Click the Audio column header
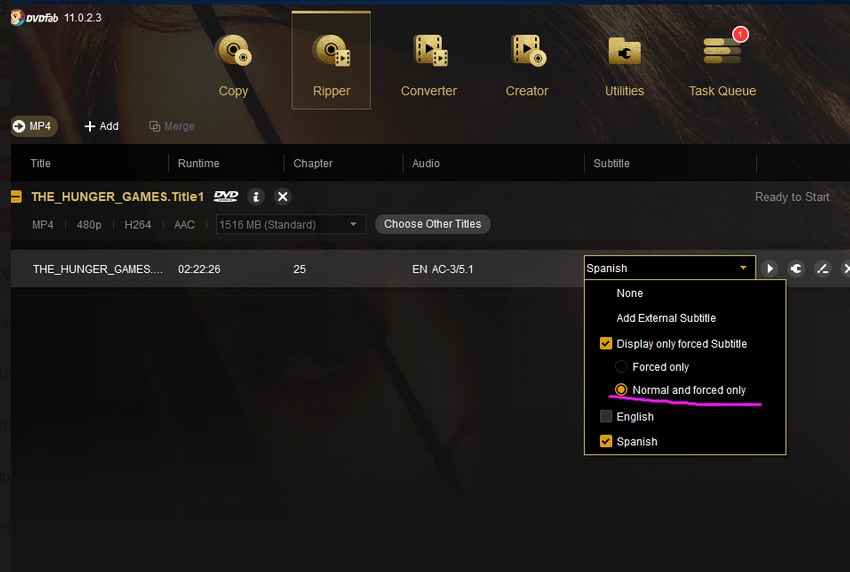Viewport: 850px width, 572px height. click(426, 163)
